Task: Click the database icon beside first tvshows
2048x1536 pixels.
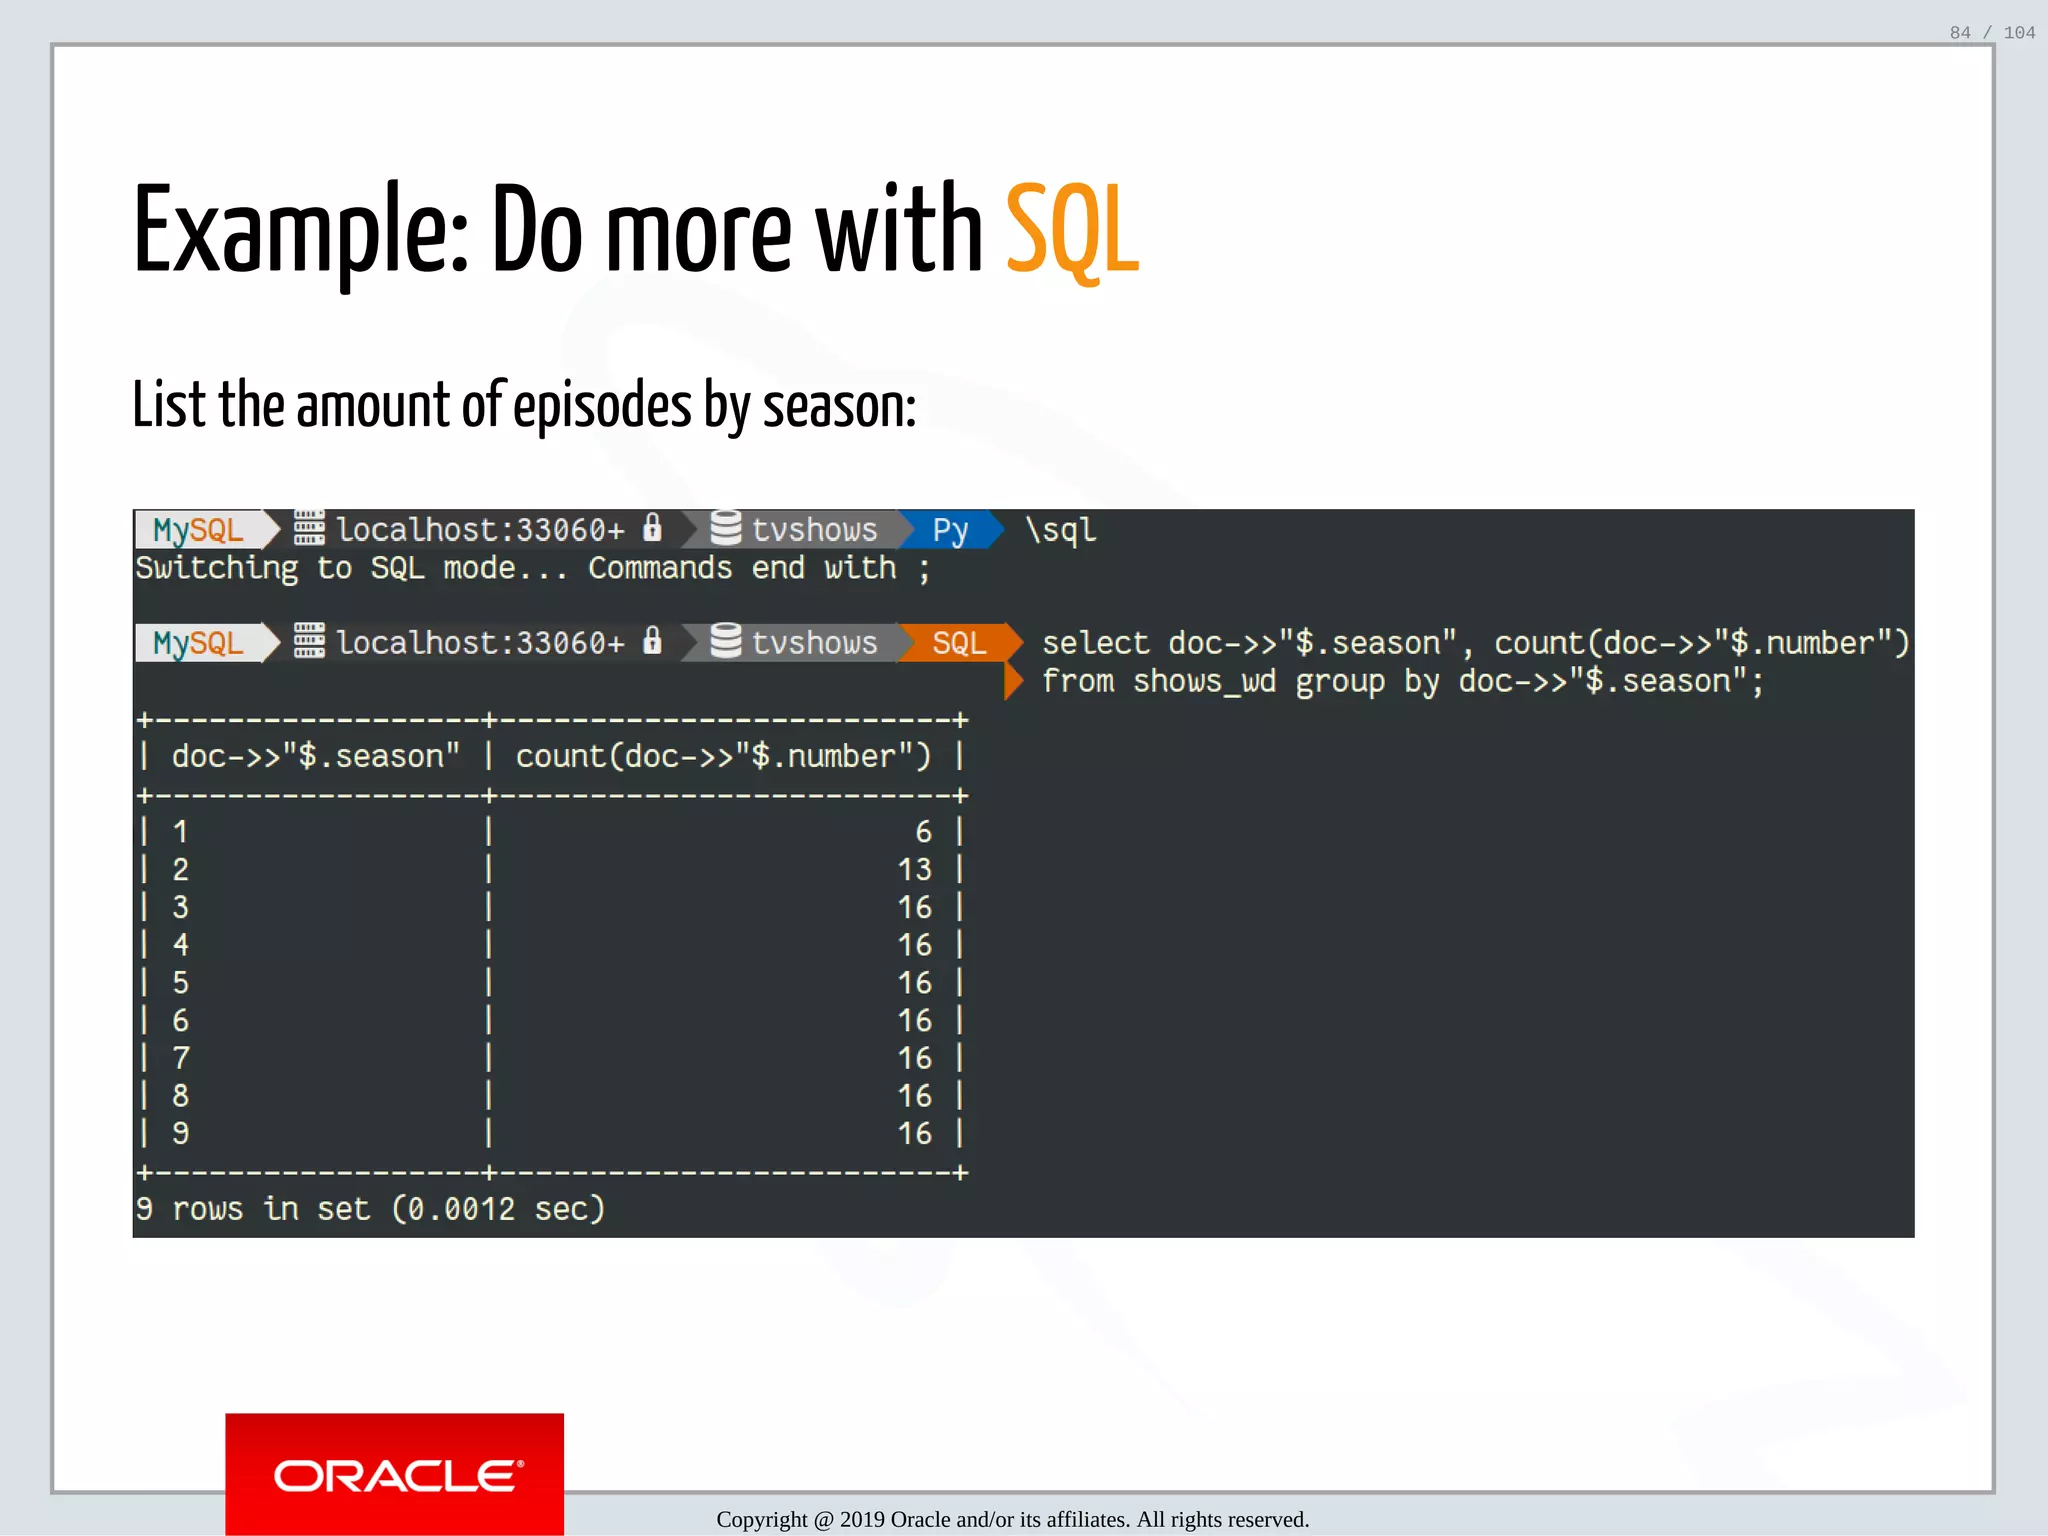Action: (725, 528)
